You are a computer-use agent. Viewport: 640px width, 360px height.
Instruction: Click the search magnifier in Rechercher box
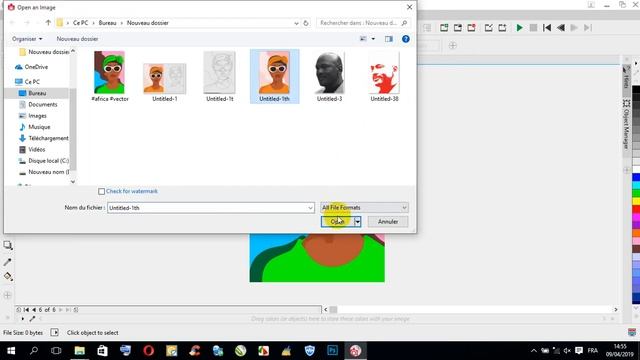tap(404, 23)
